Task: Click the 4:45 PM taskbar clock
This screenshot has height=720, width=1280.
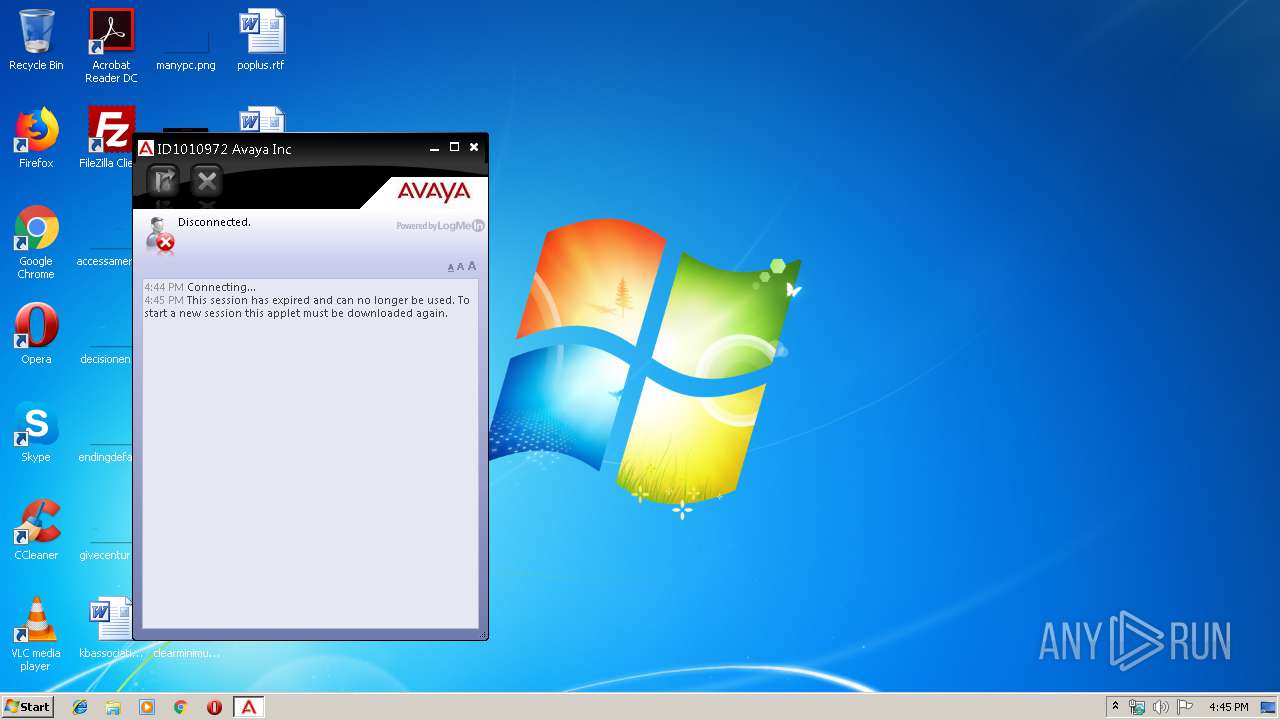Action: [x=1228, y=707]
